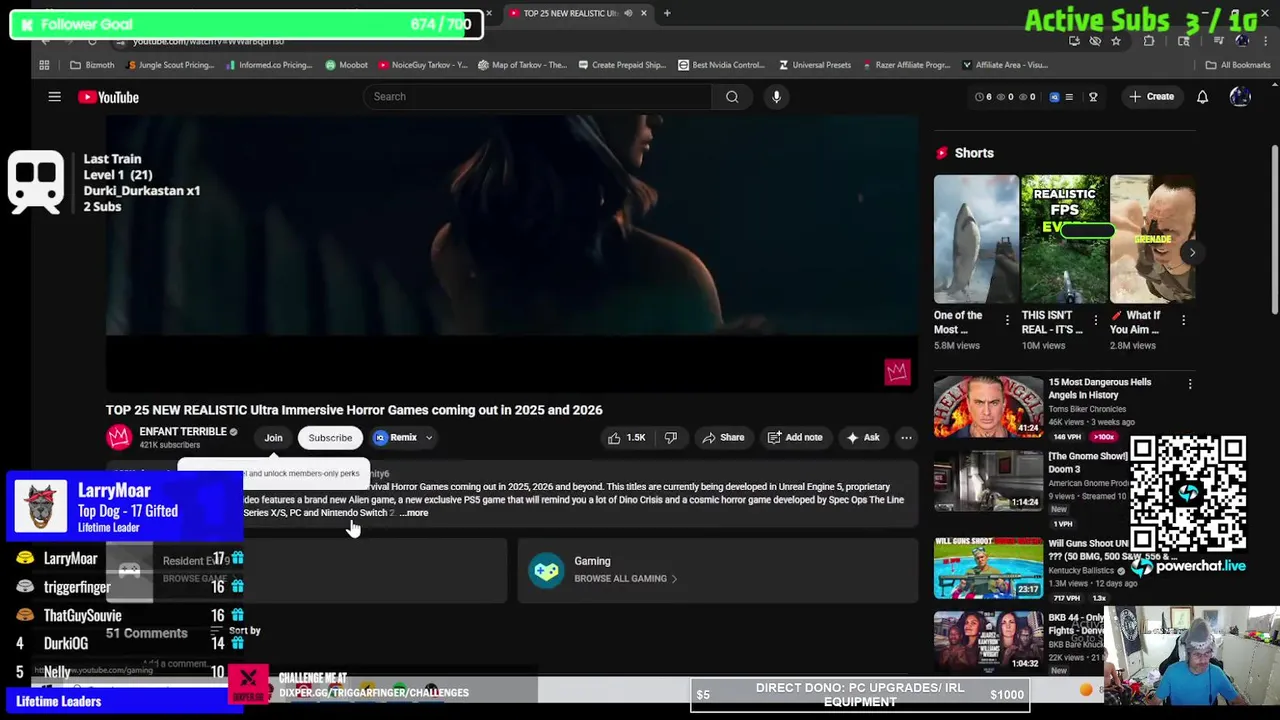Viewport: 1280px width, 720px height.
Task: Open a new browser tab
Action: (667, 13)
